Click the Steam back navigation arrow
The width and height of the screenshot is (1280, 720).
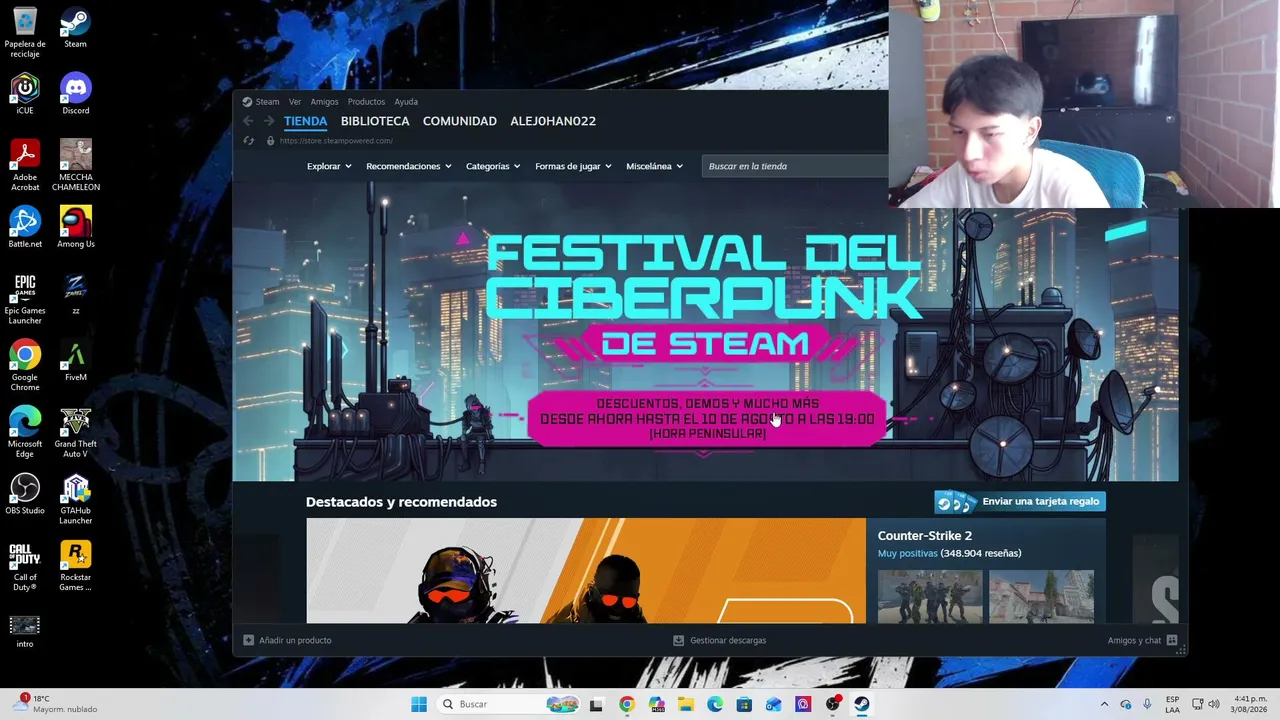pyautogui.click(x=248, y=121)
